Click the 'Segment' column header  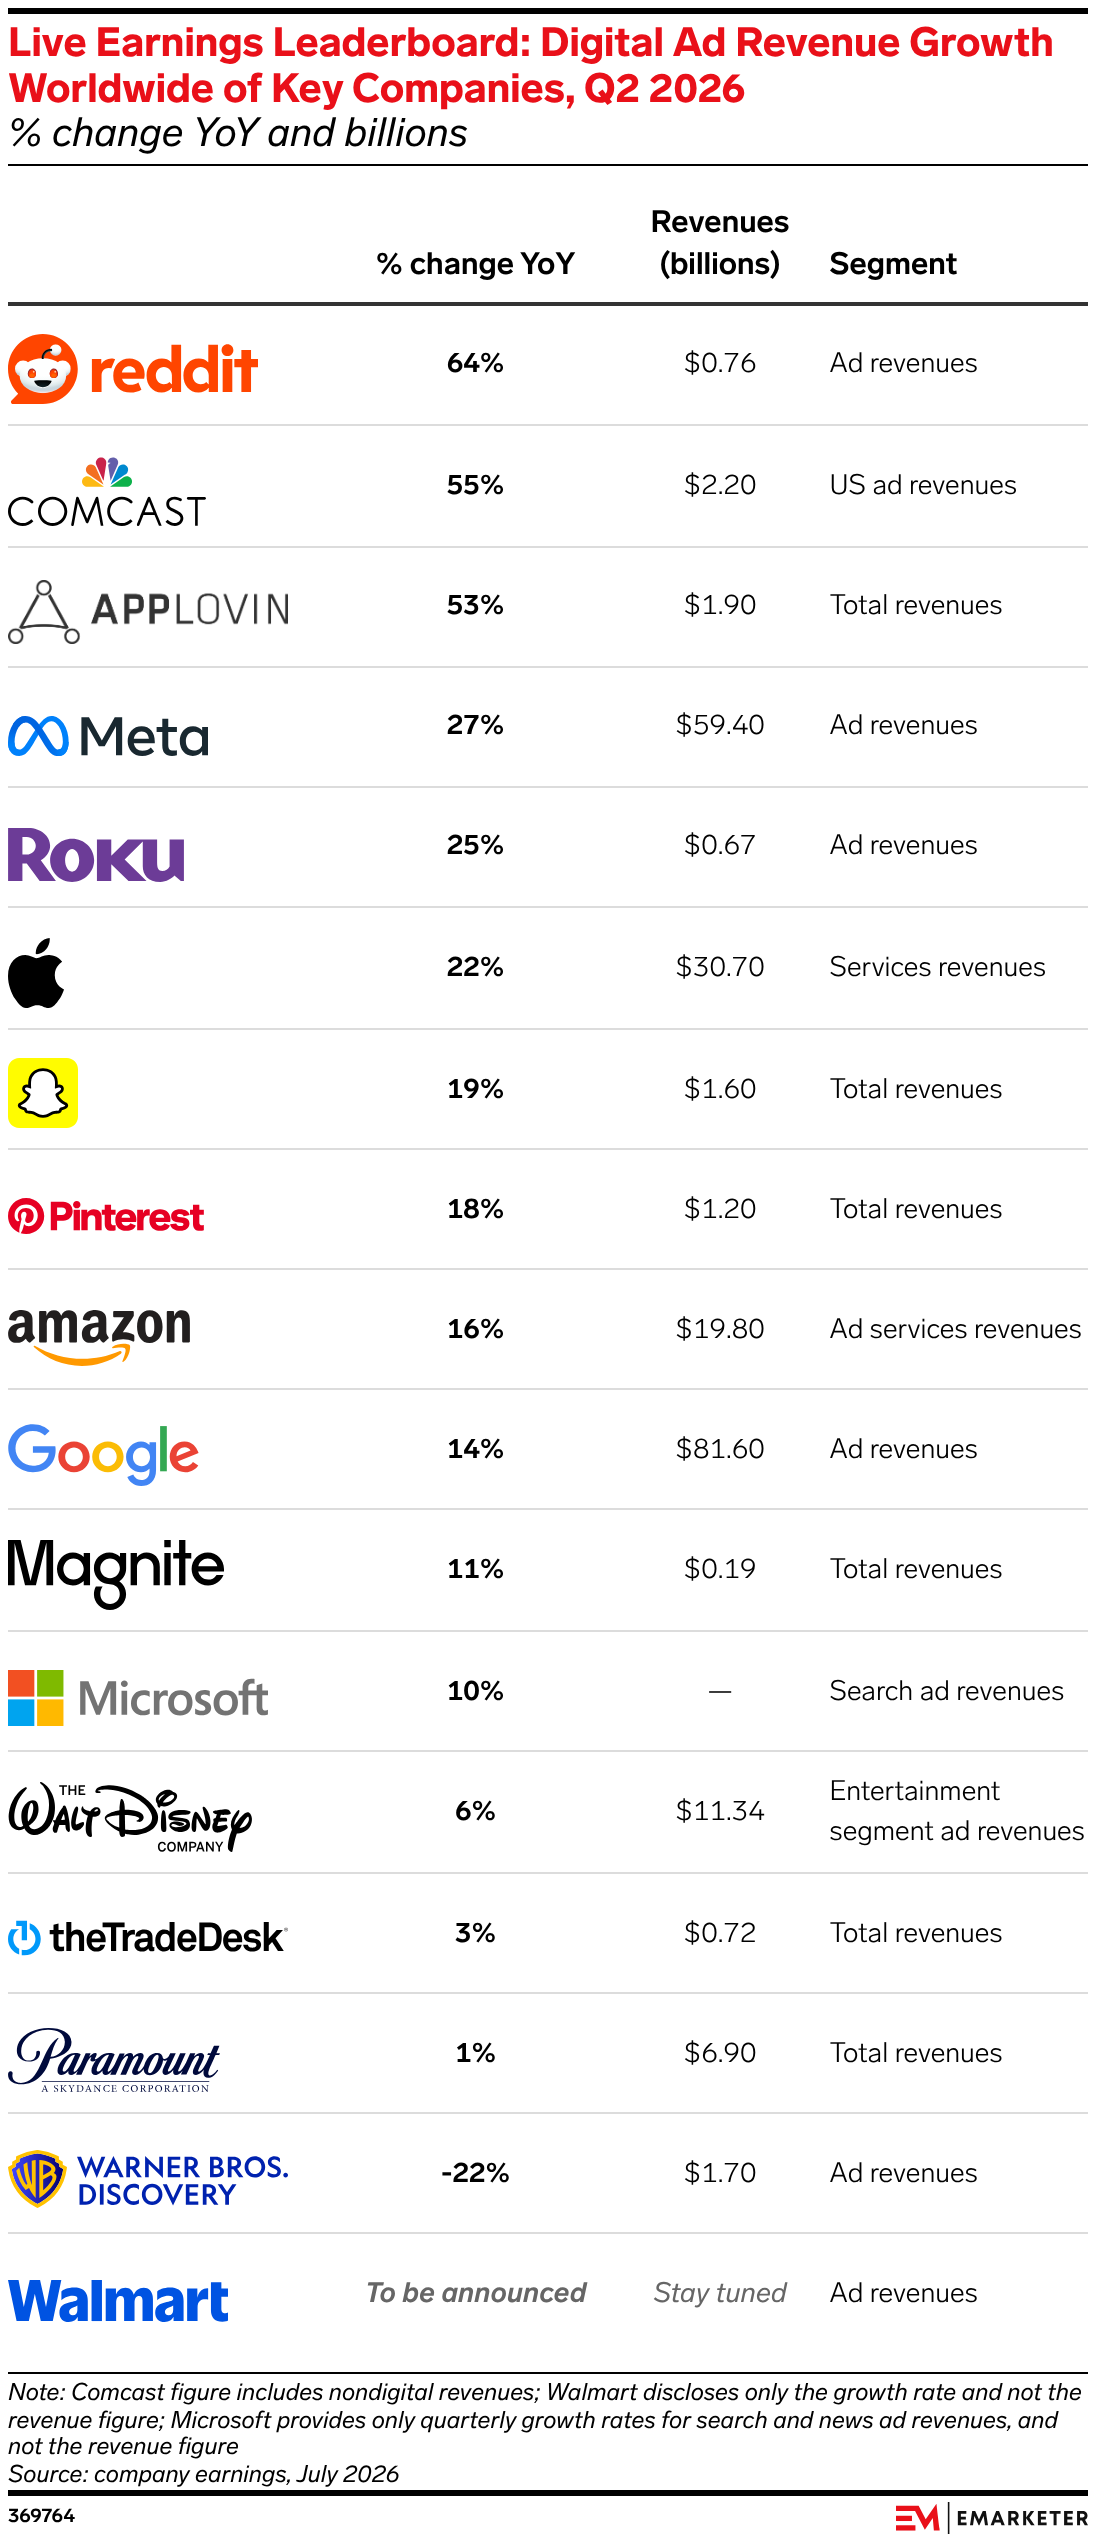point(893,264)
